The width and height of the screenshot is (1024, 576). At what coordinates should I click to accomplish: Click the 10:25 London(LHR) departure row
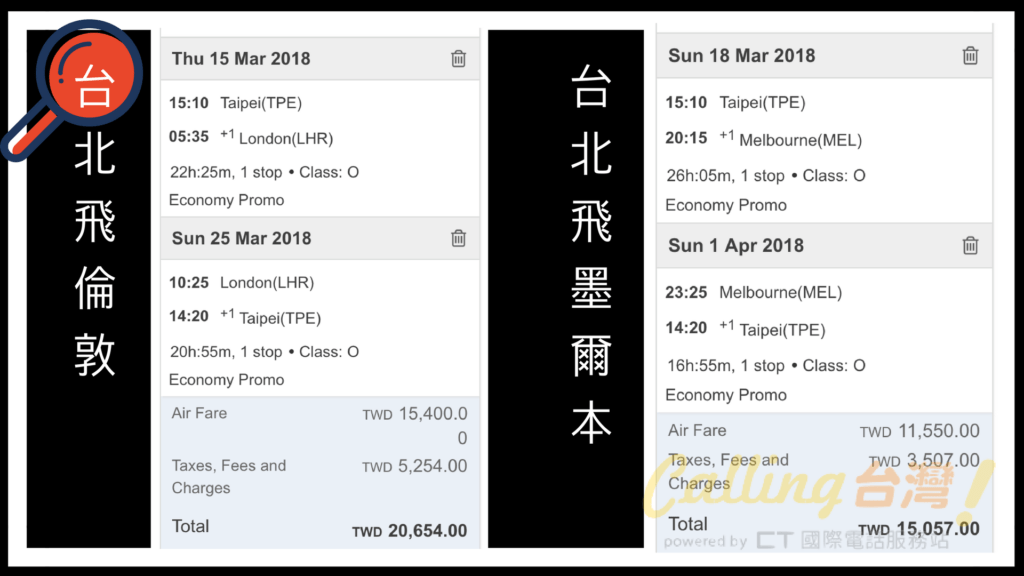[x=242, y=283]
